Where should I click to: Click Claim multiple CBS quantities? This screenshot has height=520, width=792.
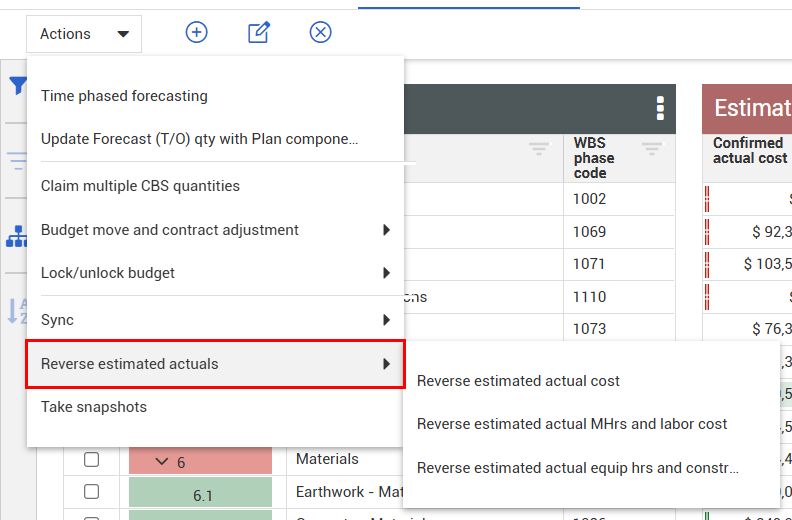point(140,186)
